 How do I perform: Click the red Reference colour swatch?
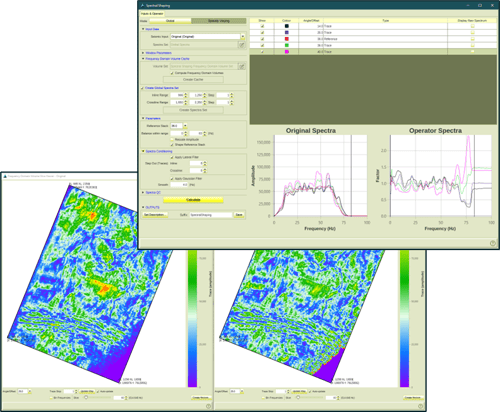[x=286, y=39]
